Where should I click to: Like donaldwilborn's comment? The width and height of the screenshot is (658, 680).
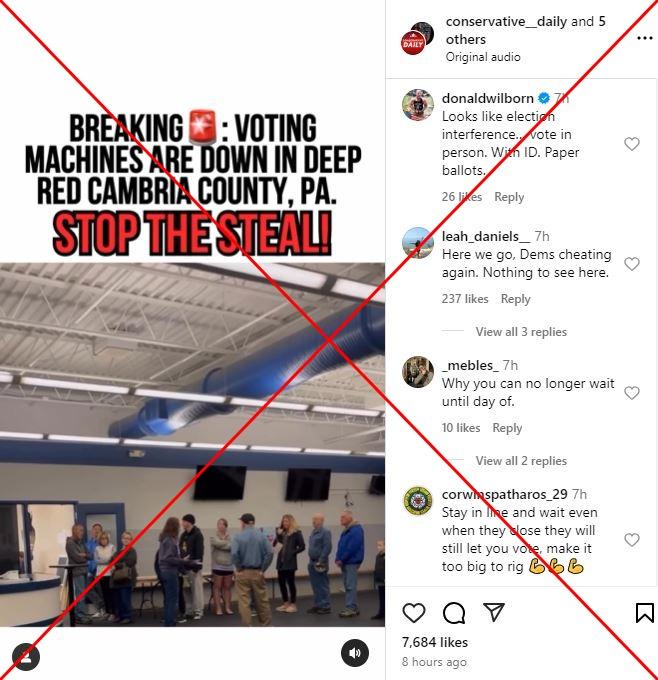point(632,144)
